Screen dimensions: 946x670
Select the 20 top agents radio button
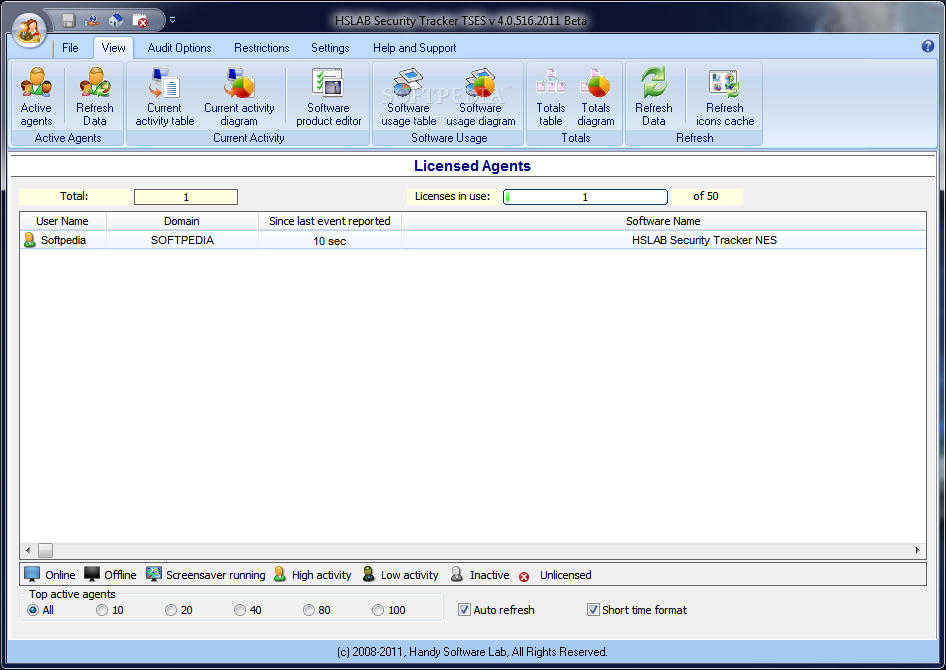(x=171, y=610)
